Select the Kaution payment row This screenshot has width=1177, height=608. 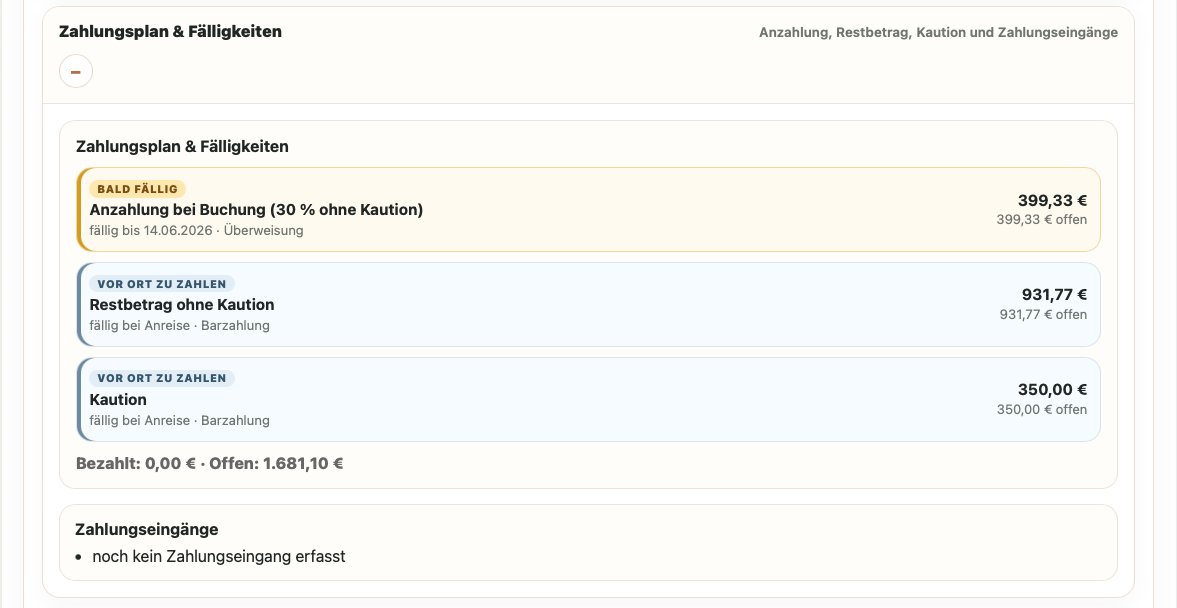click(588, 399)
